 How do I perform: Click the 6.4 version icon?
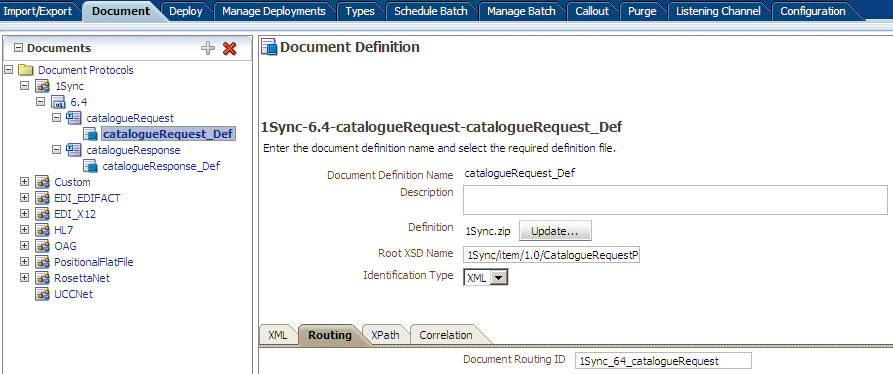(59, 102)
